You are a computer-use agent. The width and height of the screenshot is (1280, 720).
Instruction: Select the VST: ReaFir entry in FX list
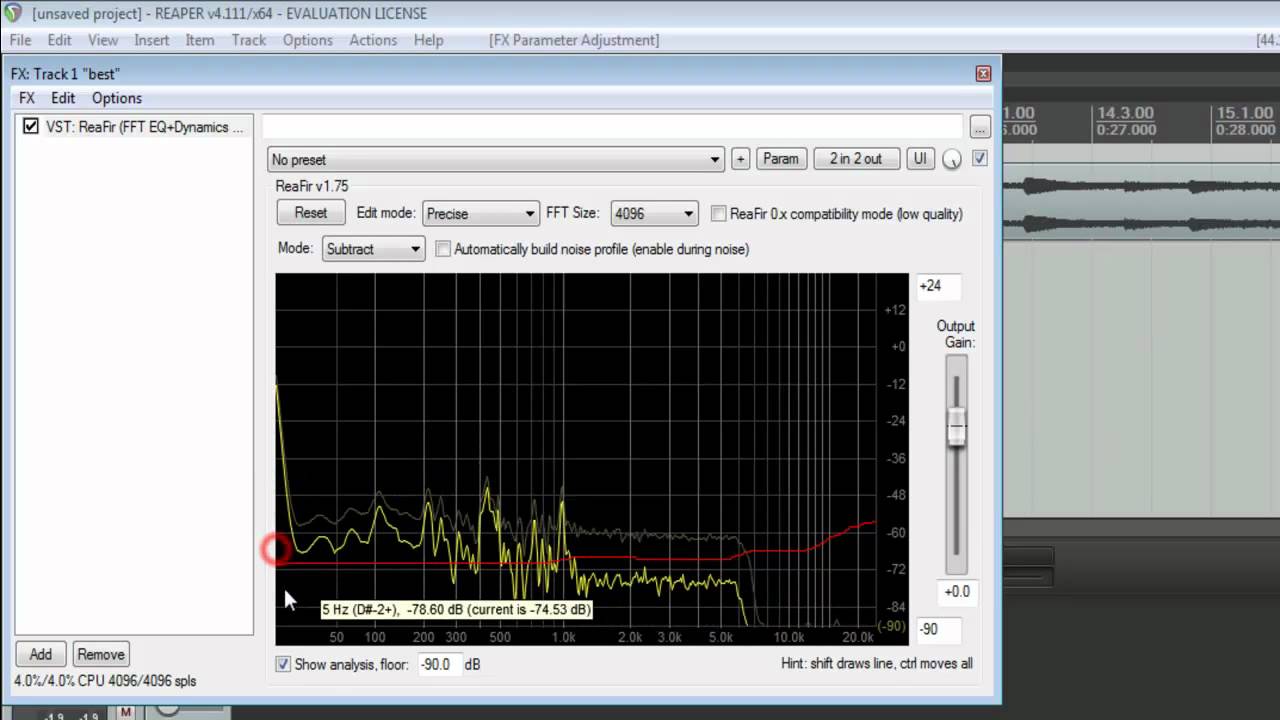[134, 127]
